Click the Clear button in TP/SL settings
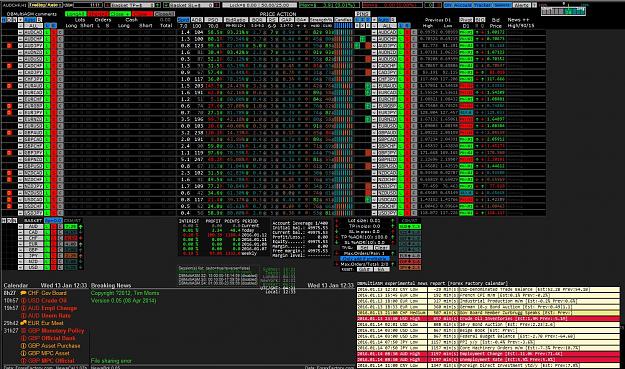The width and height of the screenshot is (625, 369). tap(381, 247)
